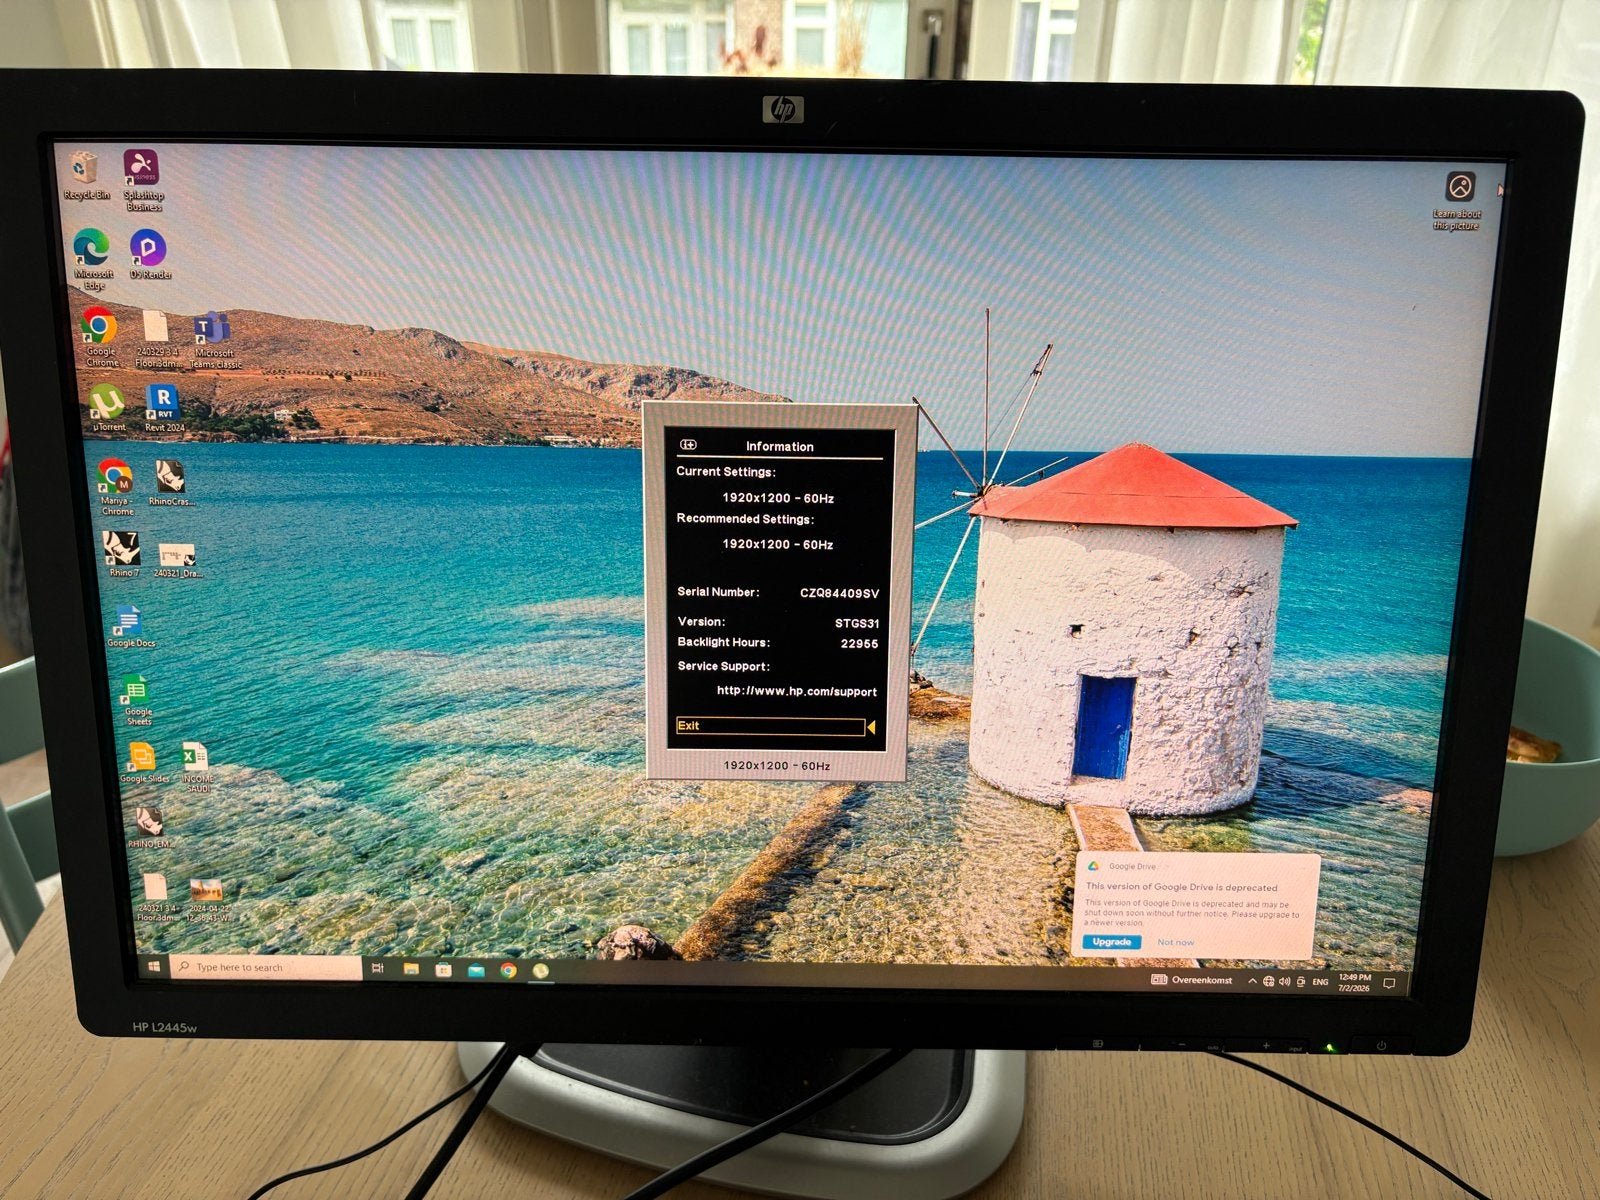Open the Recycle Bin desktop icon
This screenshot has width=1600, height=1200.
(85, 175)
